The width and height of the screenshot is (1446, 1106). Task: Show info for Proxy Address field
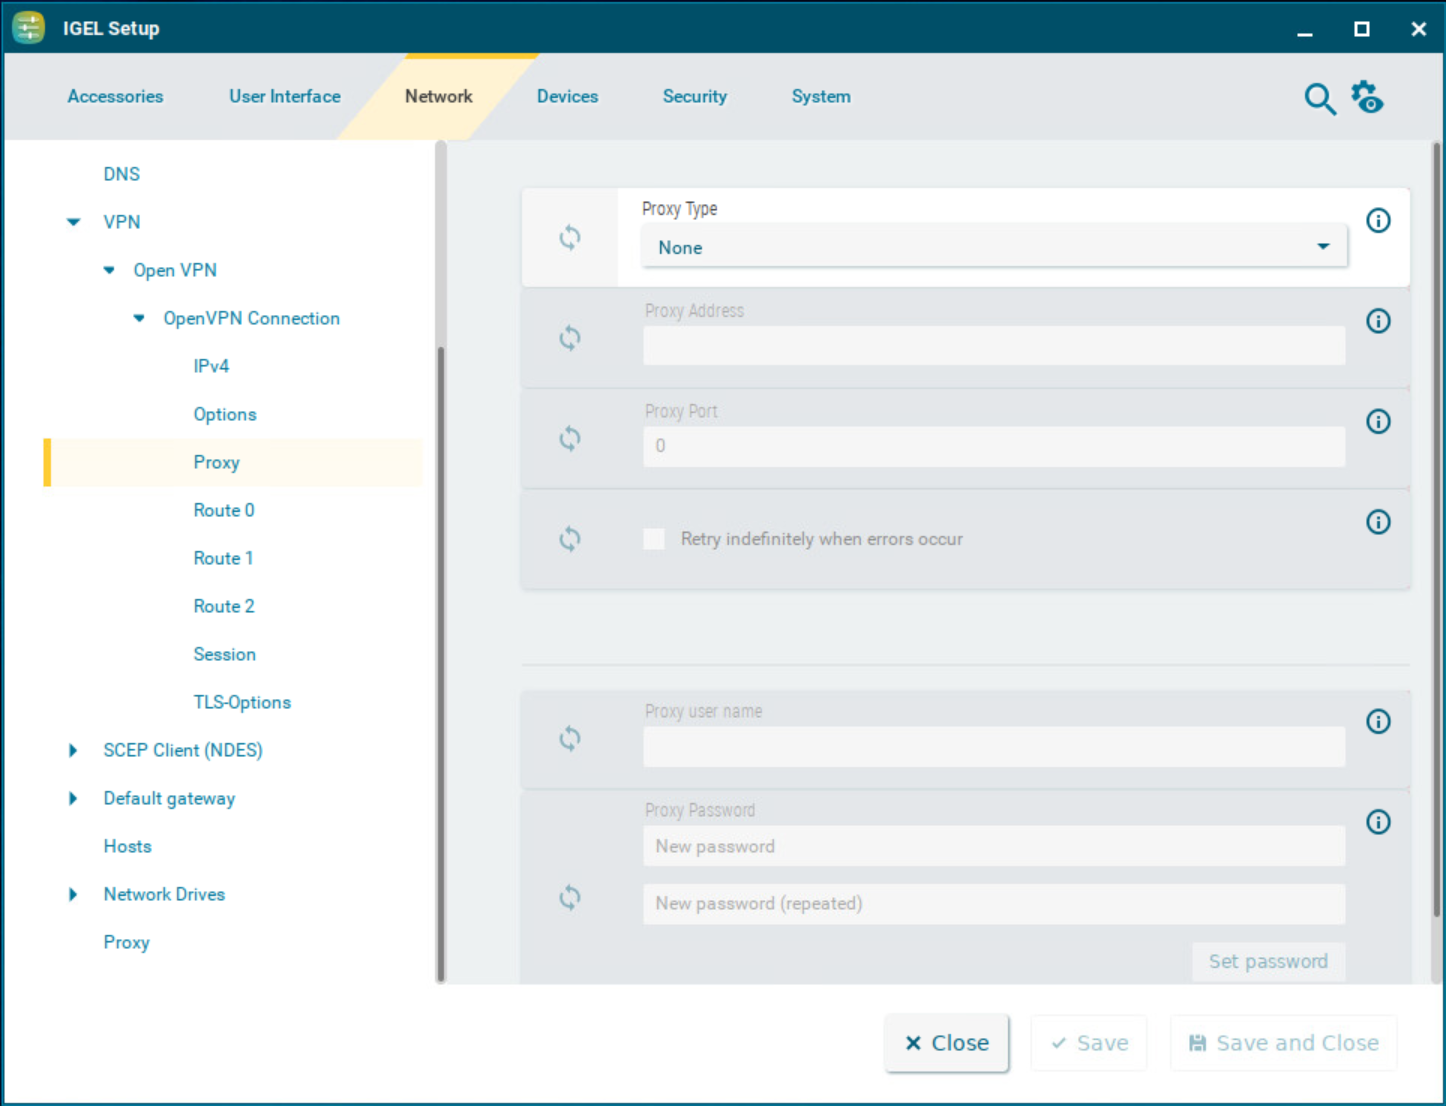[1378, 321]
